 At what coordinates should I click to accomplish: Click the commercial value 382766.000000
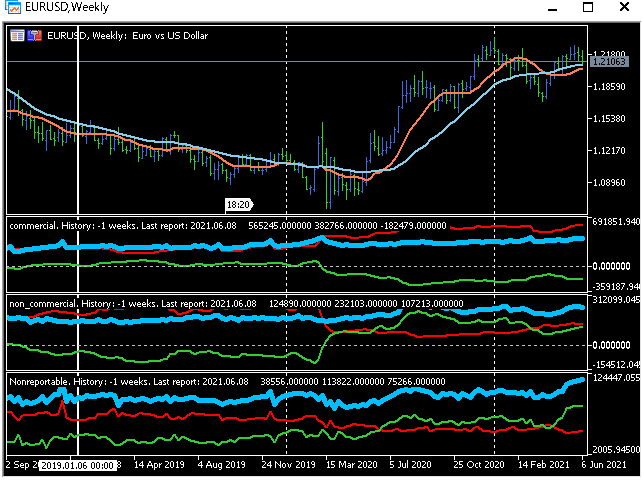pos(346,226)
